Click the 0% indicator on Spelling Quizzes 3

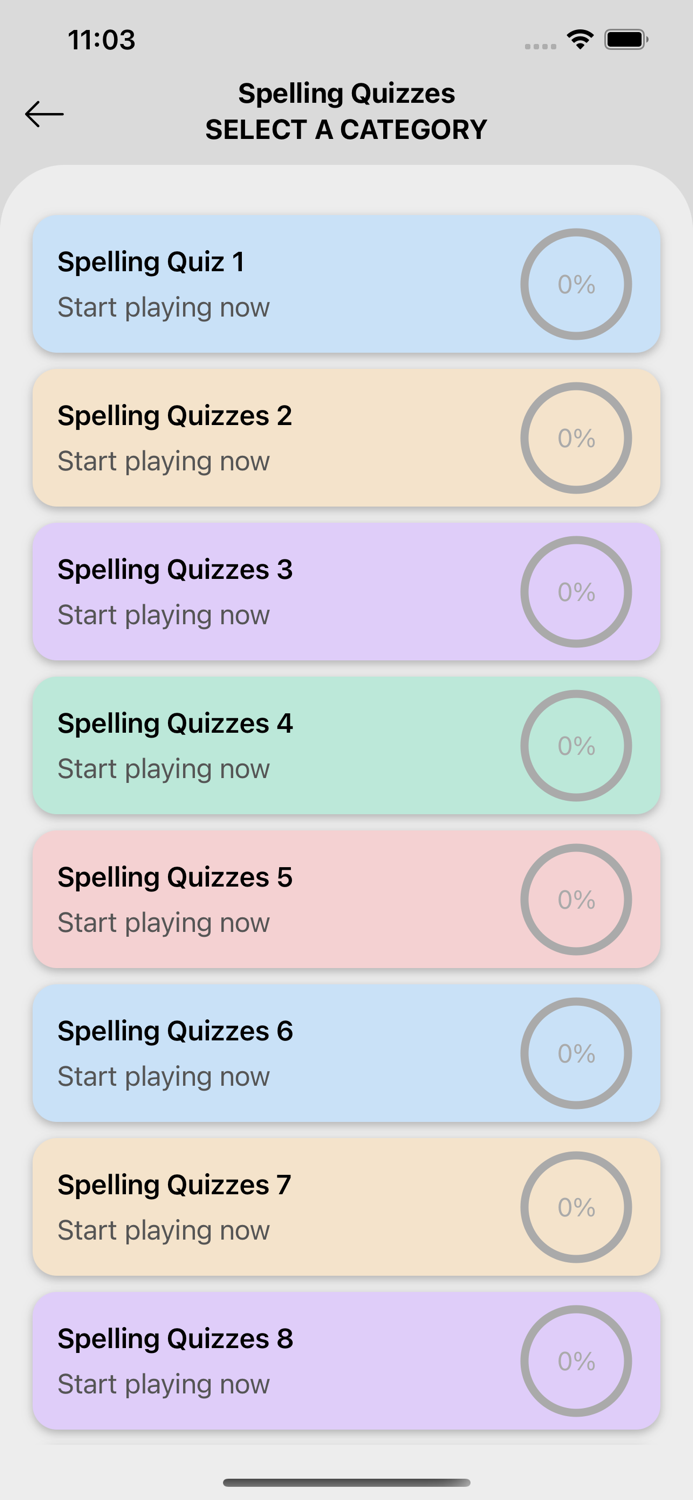(x=577, y=592)
